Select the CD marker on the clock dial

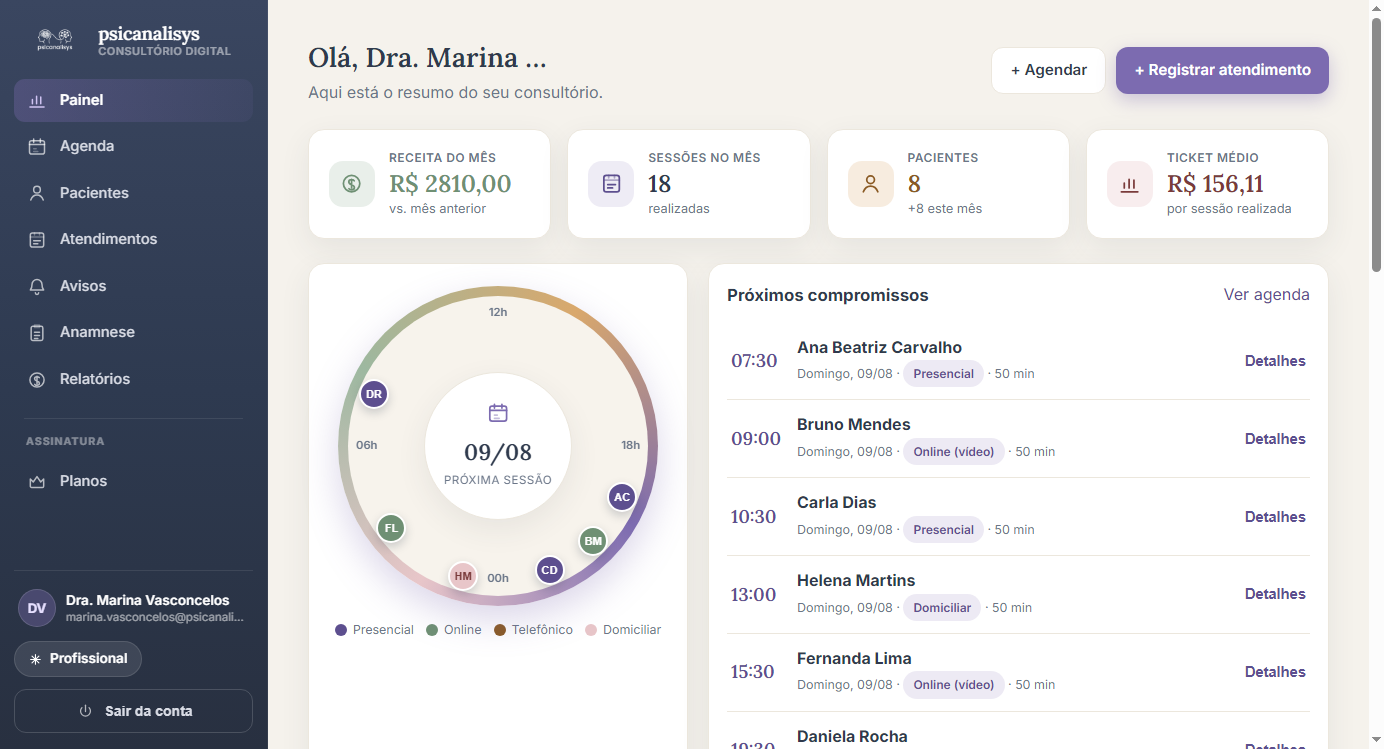click(x=549, y=570)
